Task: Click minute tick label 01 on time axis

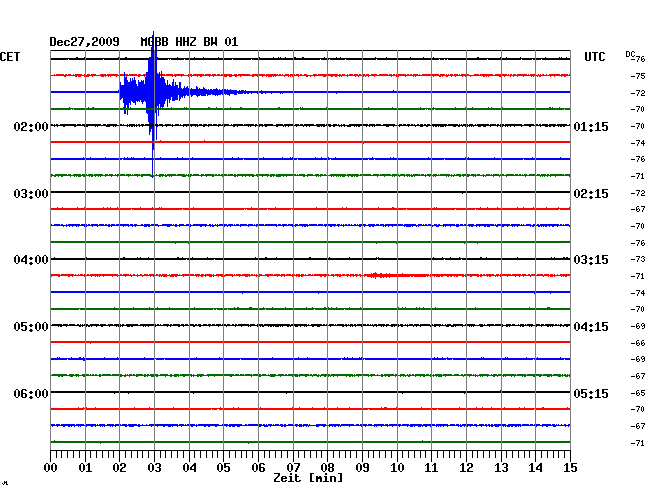Action: (85, 468)
